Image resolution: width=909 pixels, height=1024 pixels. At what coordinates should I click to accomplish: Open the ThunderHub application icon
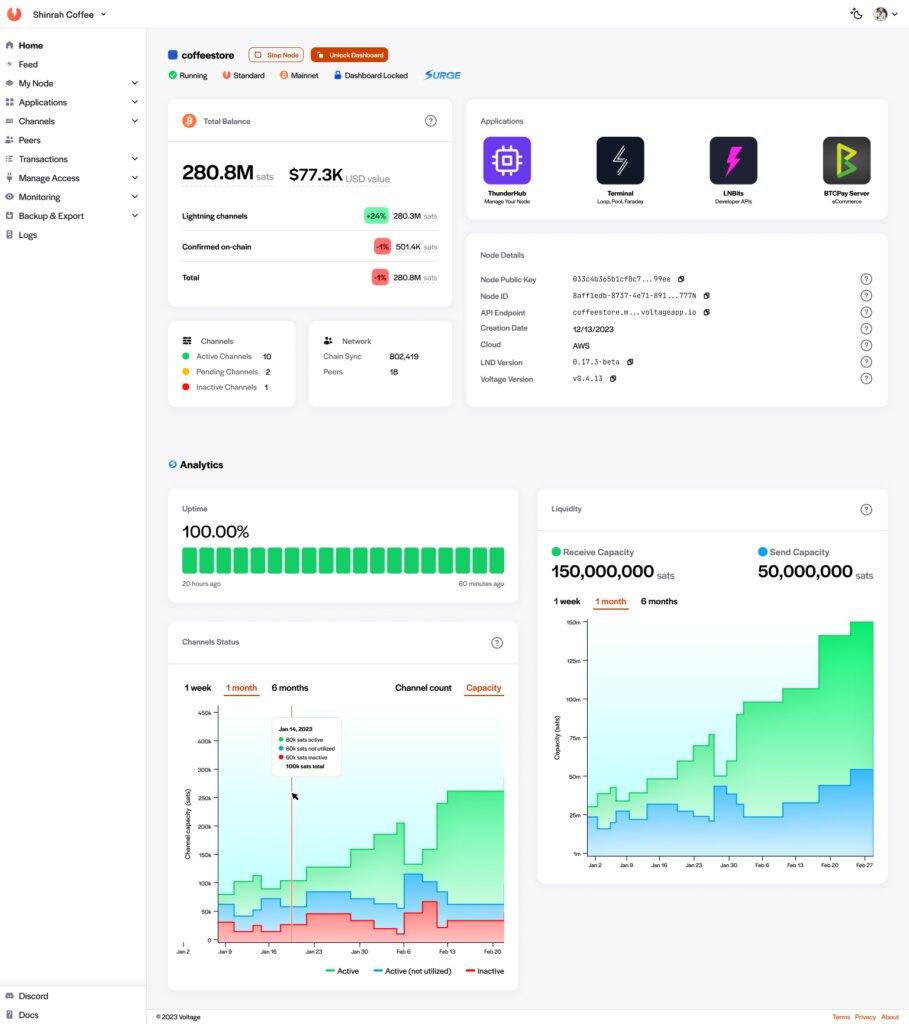507,161
